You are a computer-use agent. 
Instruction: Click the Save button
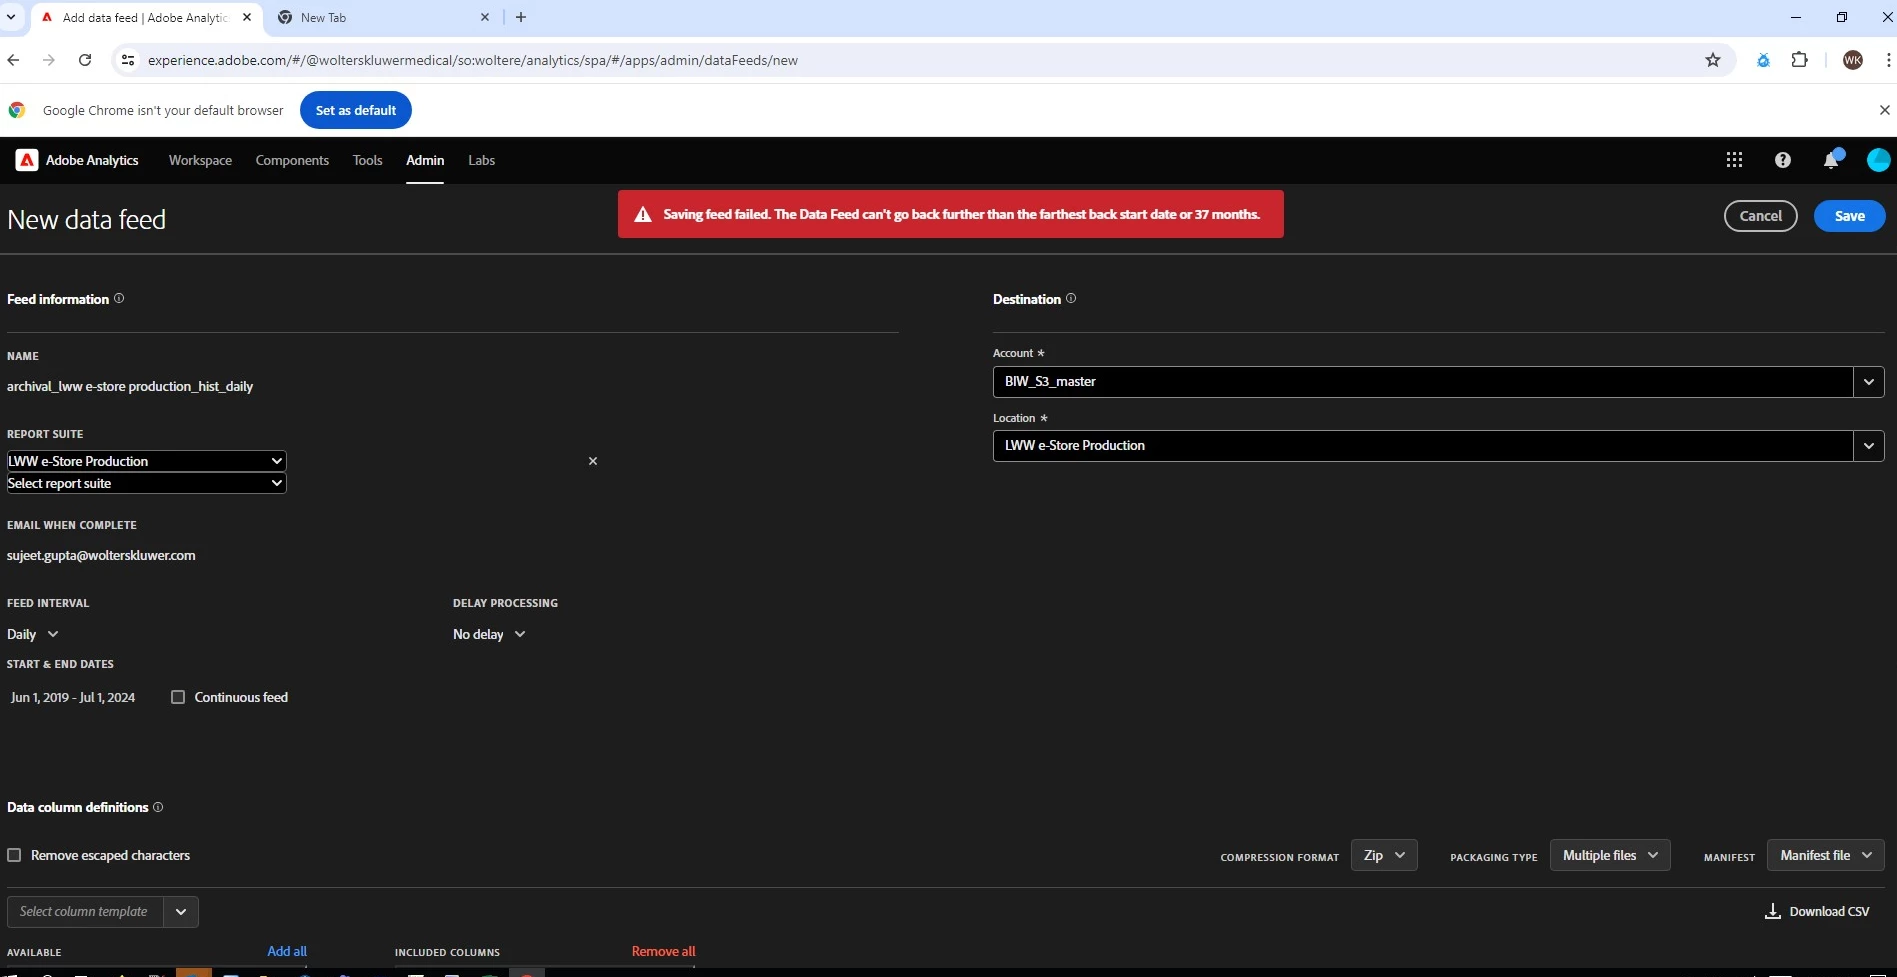pos(1849,216)
